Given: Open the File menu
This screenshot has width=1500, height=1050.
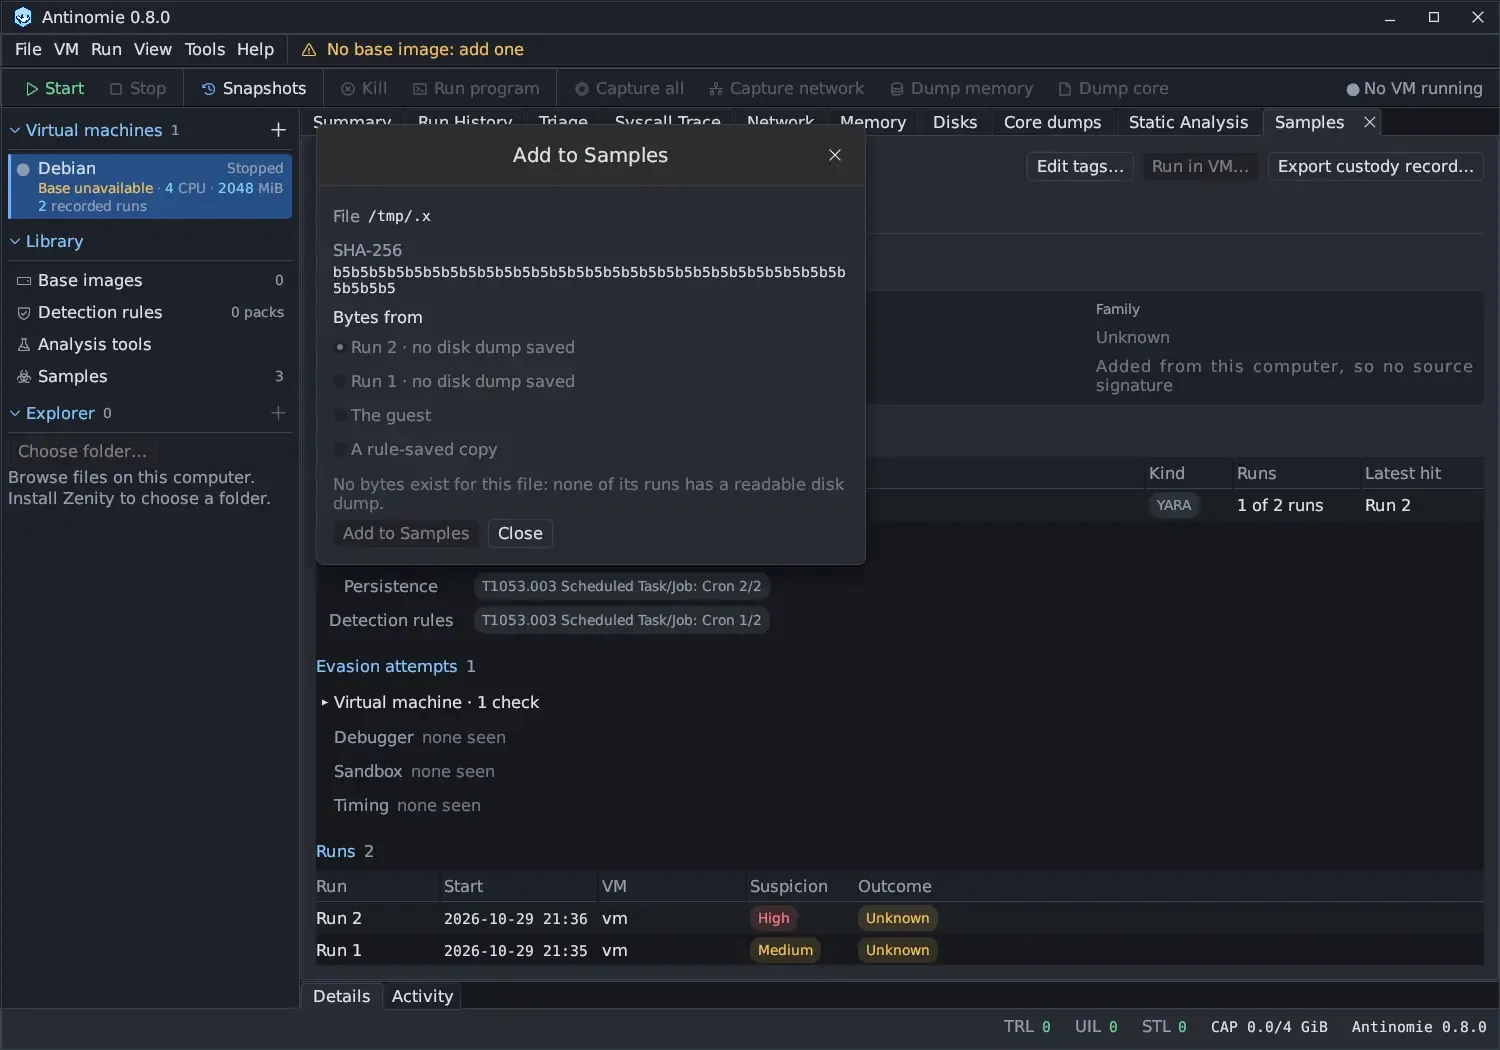Looking at the screenshot, I should click(x=28, y=50).
